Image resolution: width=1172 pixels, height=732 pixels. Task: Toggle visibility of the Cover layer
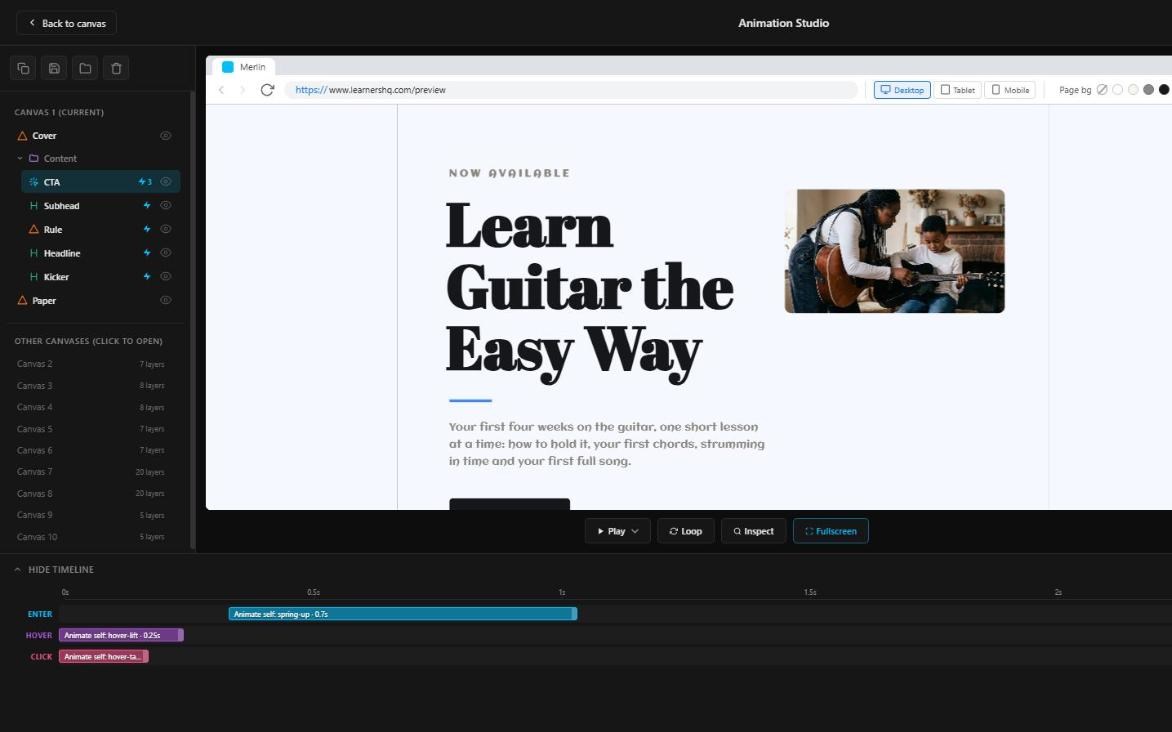(x=166, y=136)
